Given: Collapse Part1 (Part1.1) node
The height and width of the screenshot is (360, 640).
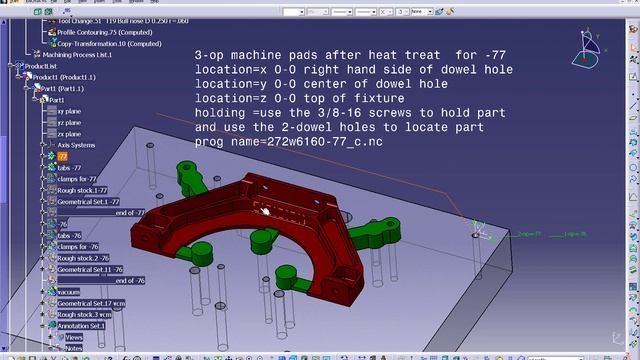Looking at the screenshot, I should tap(27, 89).
